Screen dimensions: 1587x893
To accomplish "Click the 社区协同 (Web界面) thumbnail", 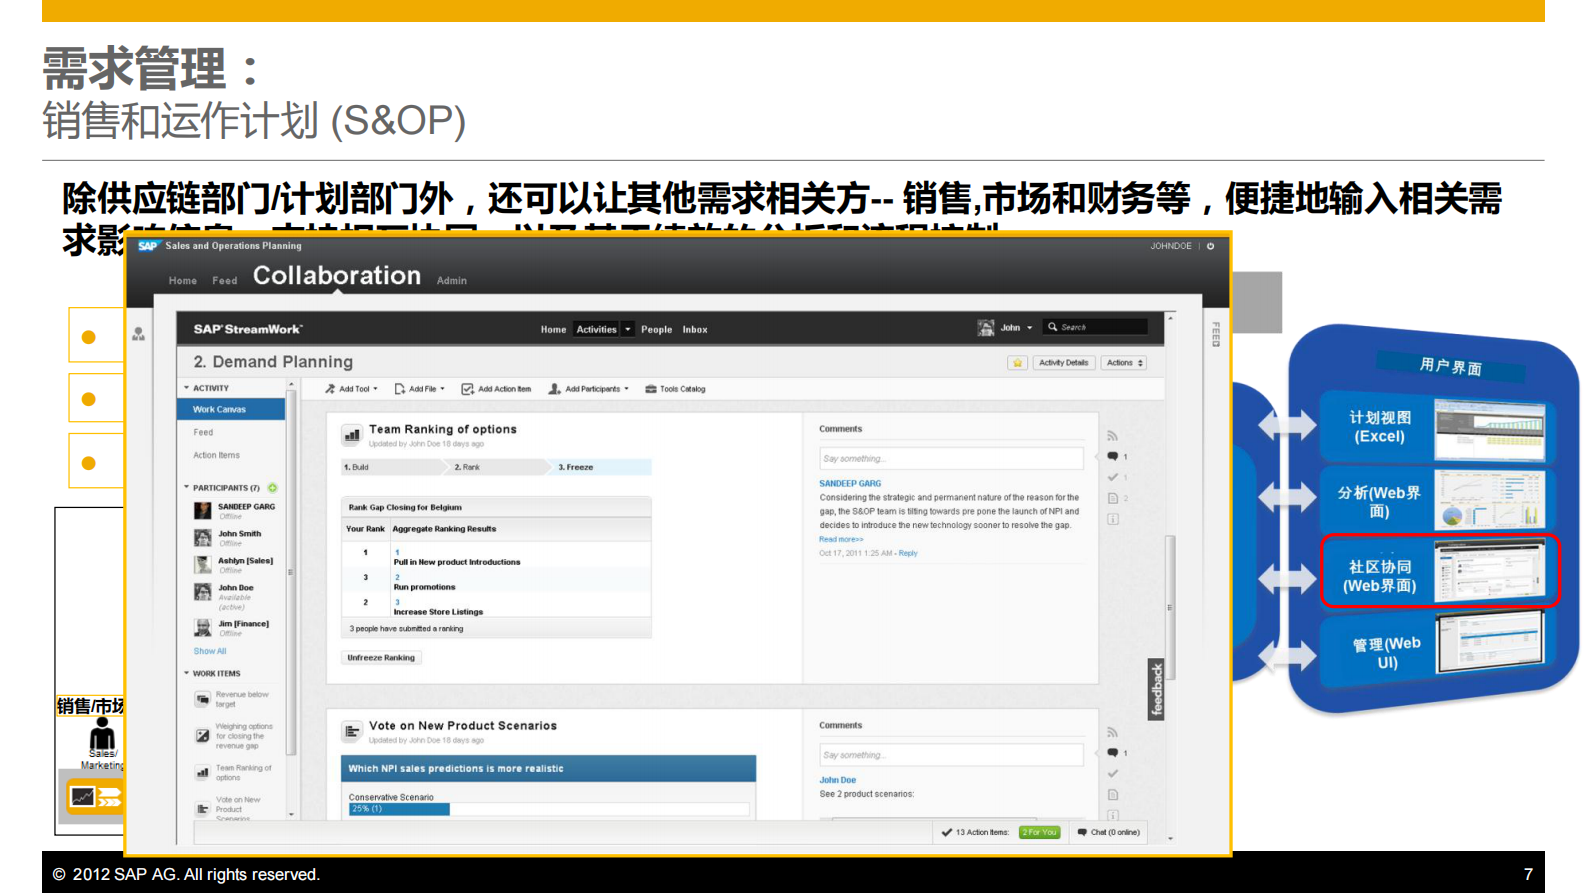I will point(1490,572).
